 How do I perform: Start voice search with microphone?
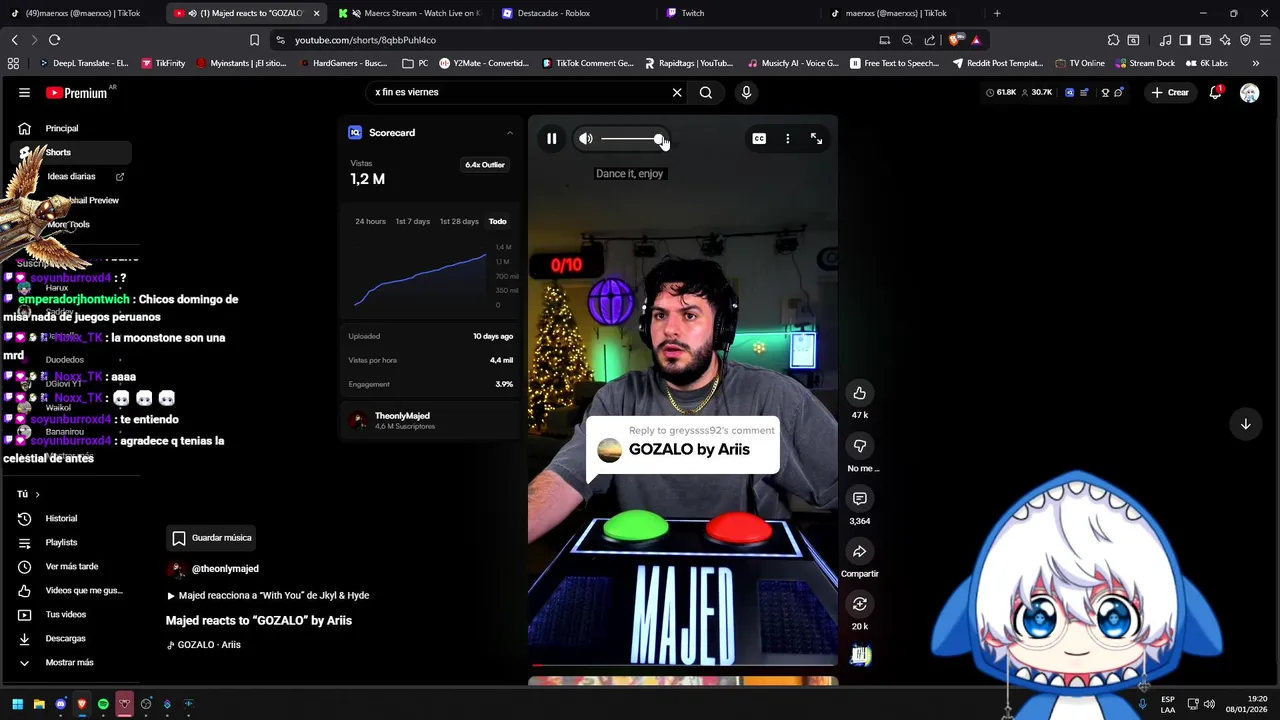pyautogui.click(x=746, y=92)
